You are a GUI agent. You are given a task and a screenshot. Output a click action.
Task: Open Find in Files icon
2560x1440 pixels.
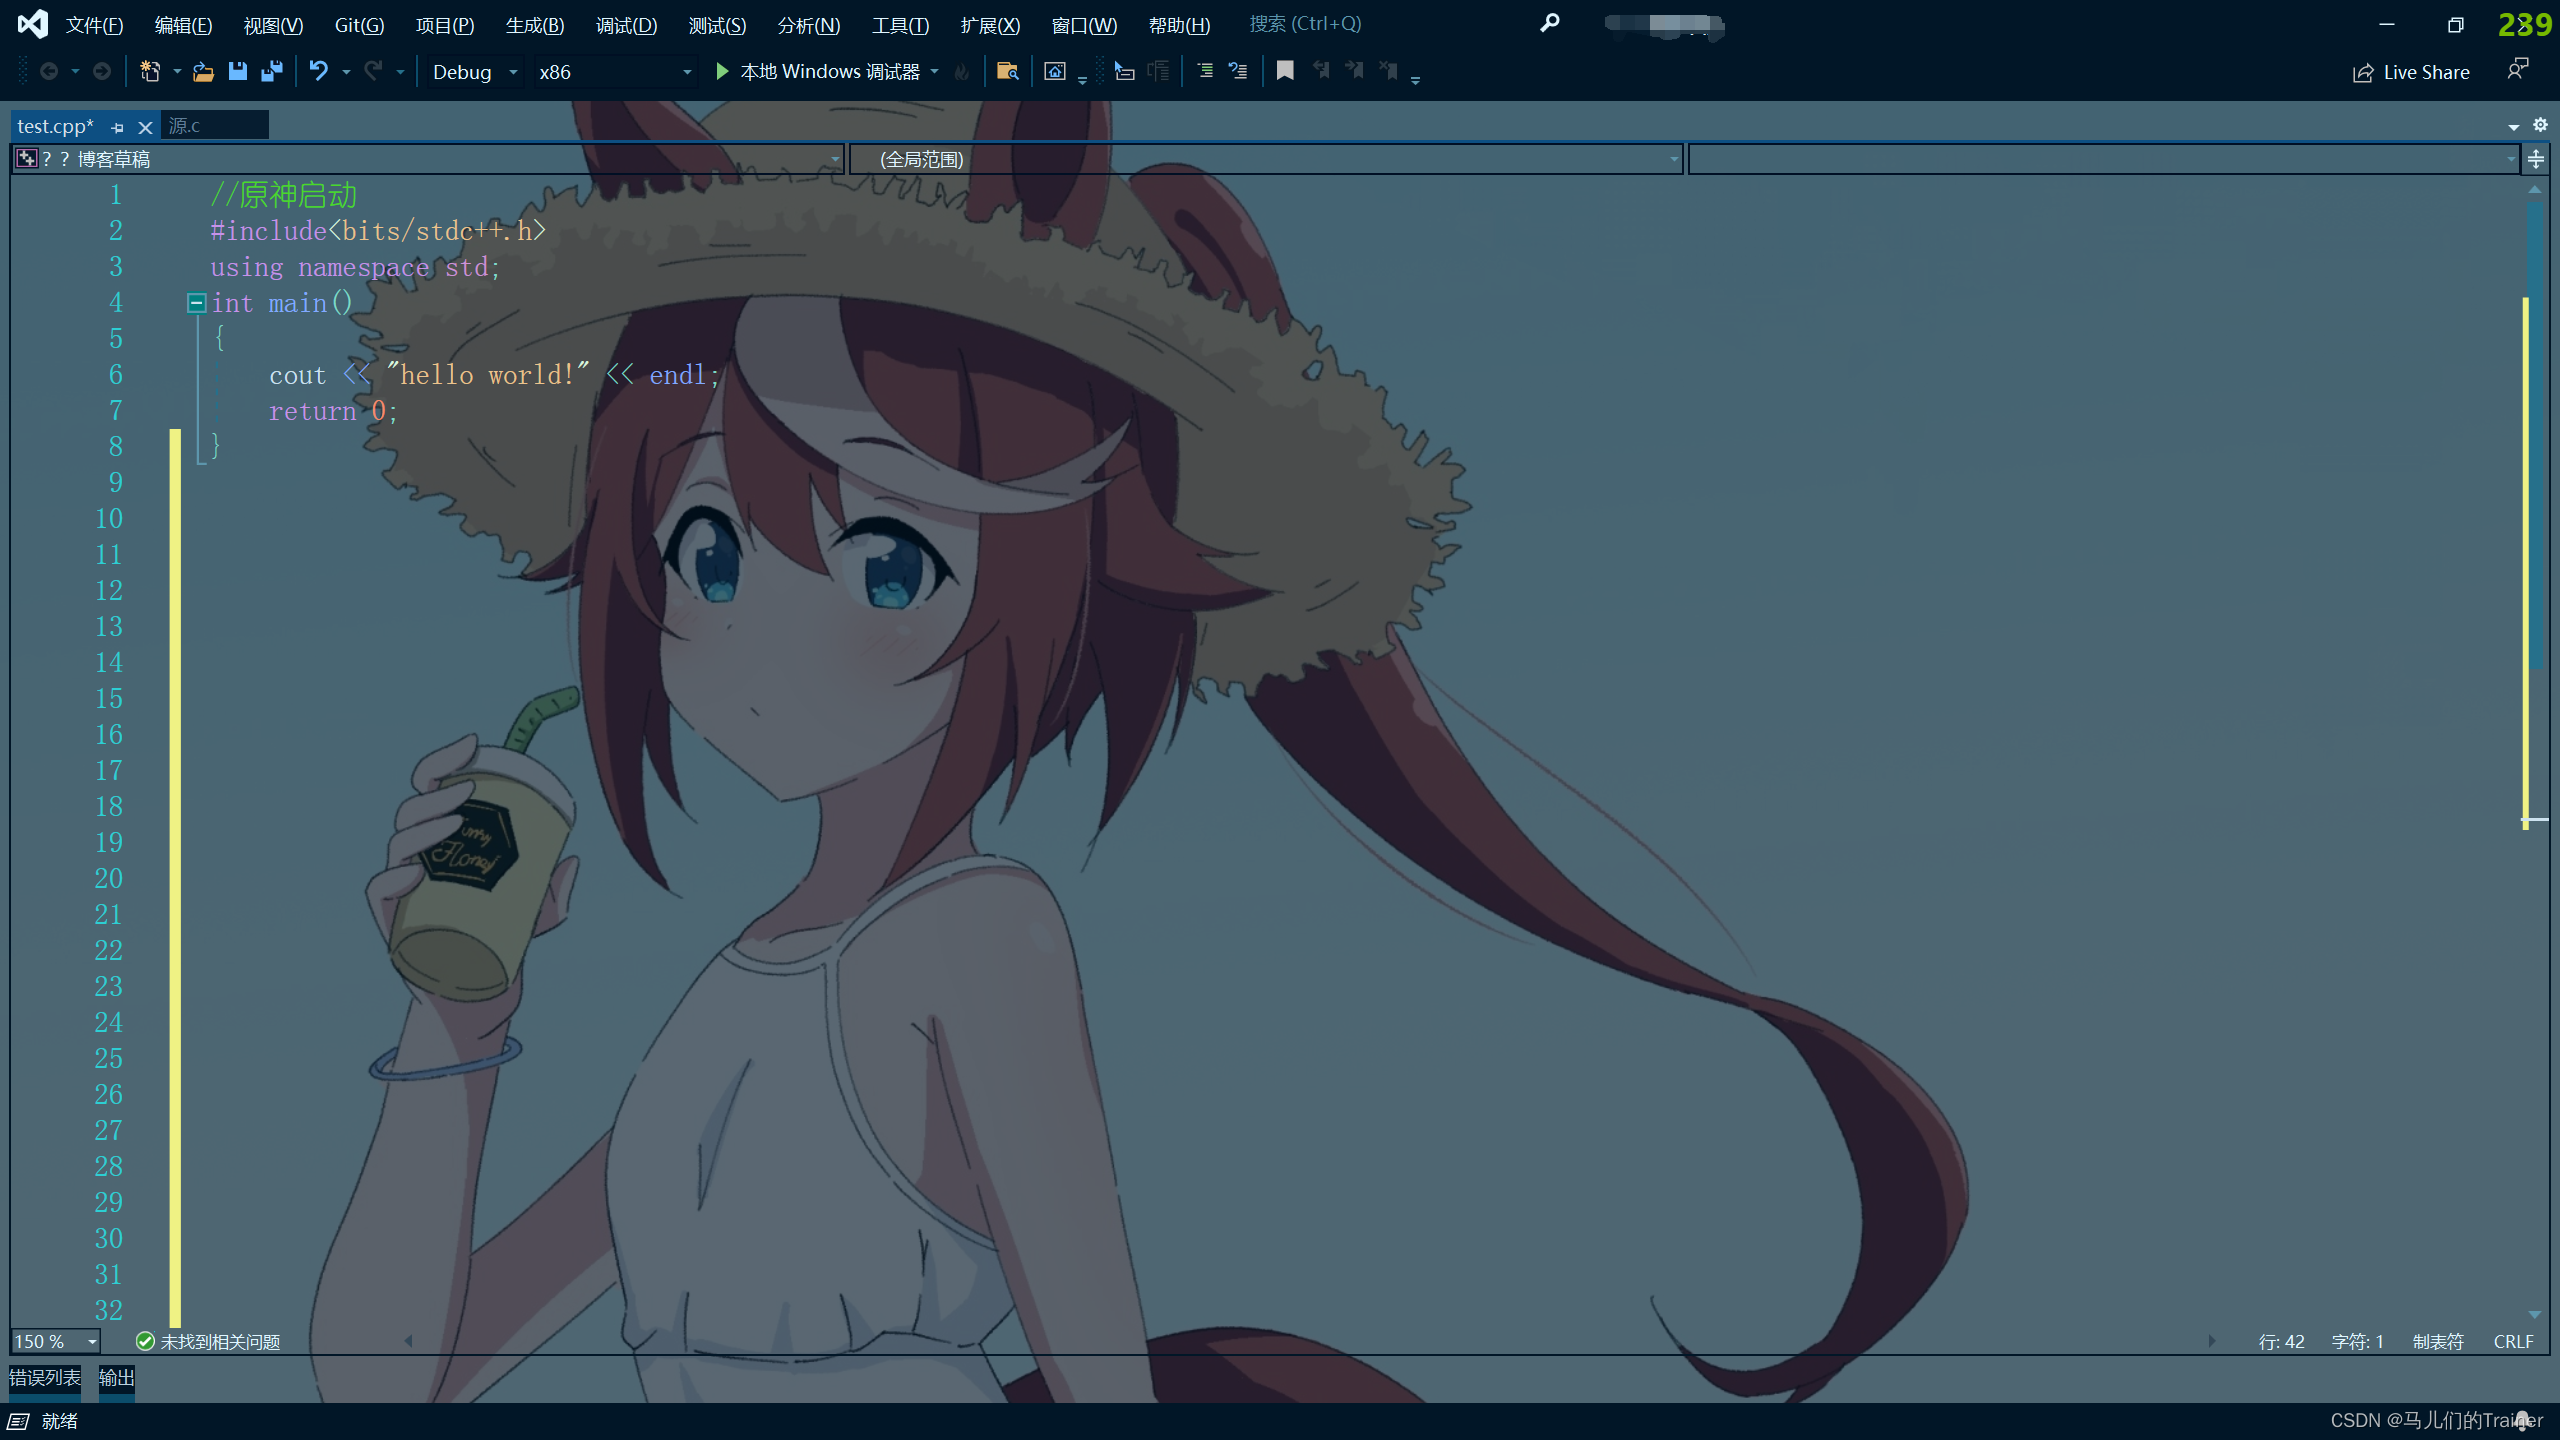pos(1008,71)
